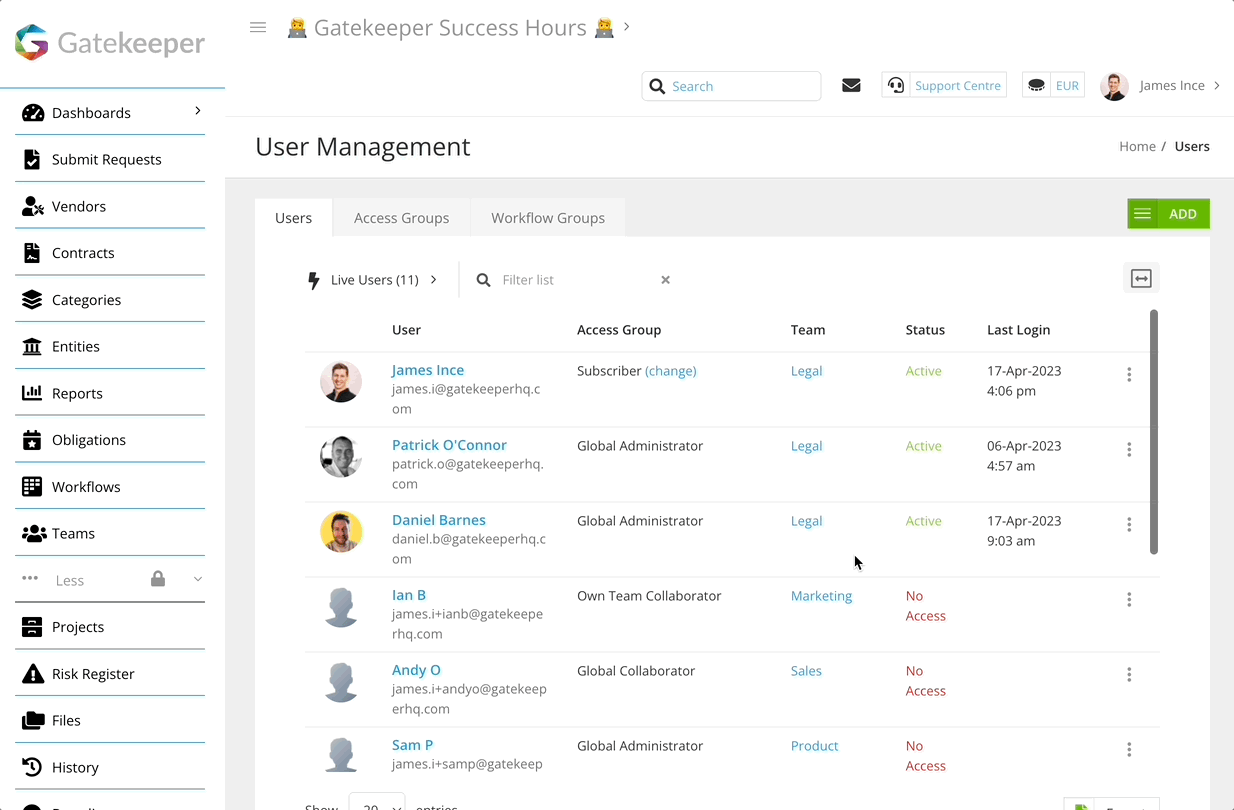Click the currency coins icon
The image size is (1234, 810).
tap(1037, 85)
